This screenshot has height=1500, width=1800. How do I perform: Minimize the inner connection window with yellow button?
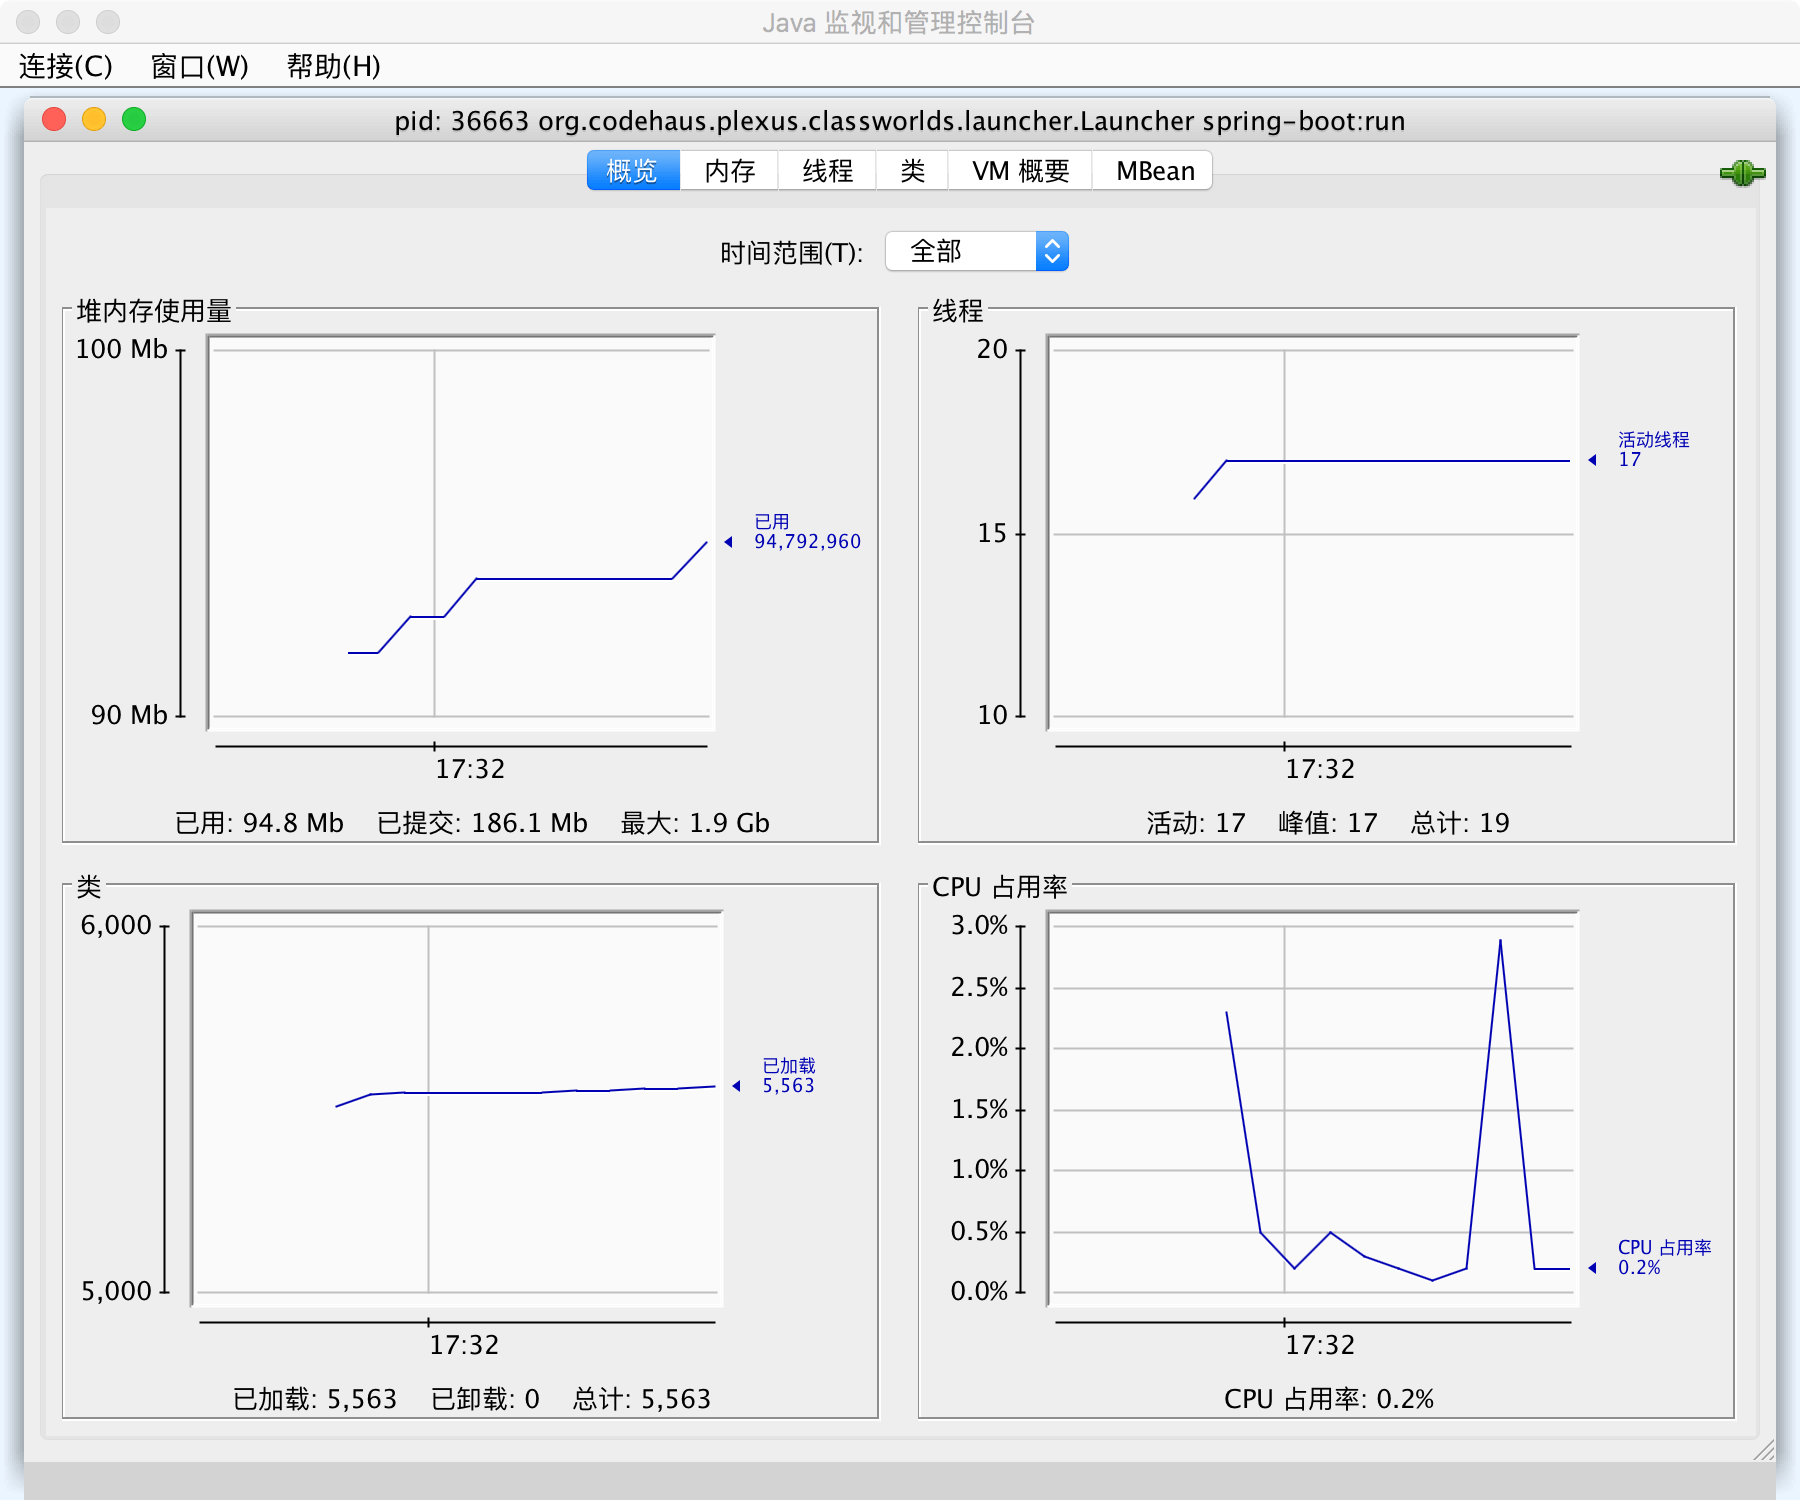pyautogui.click(x=94, y=120)
